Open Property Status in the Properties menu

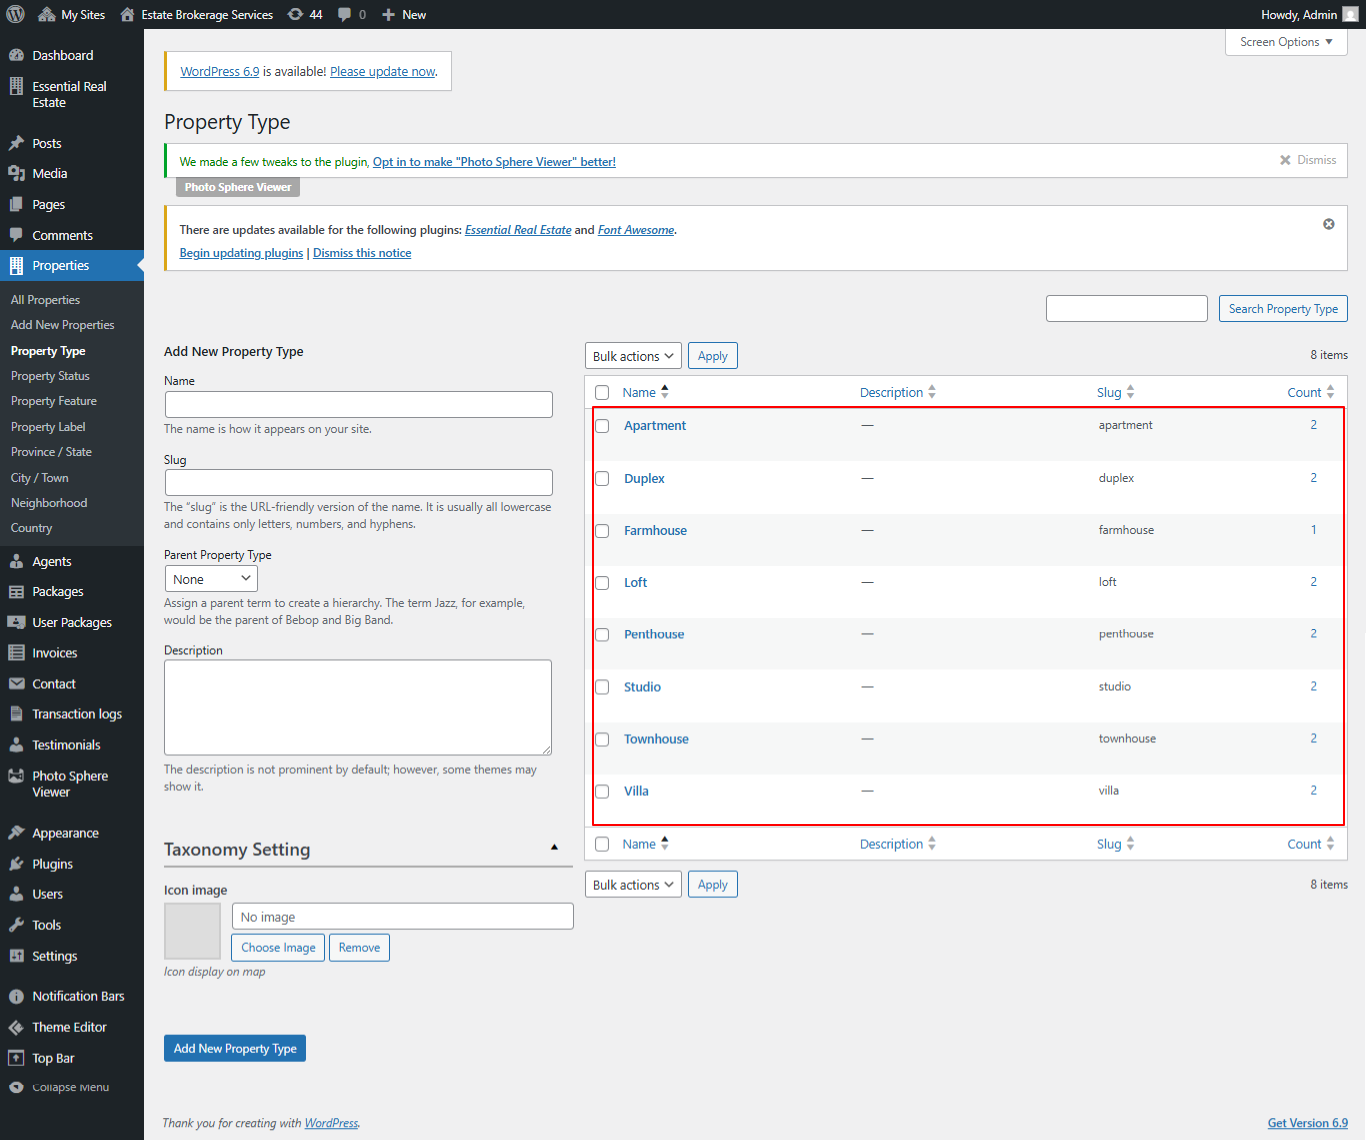click(50, 375)
